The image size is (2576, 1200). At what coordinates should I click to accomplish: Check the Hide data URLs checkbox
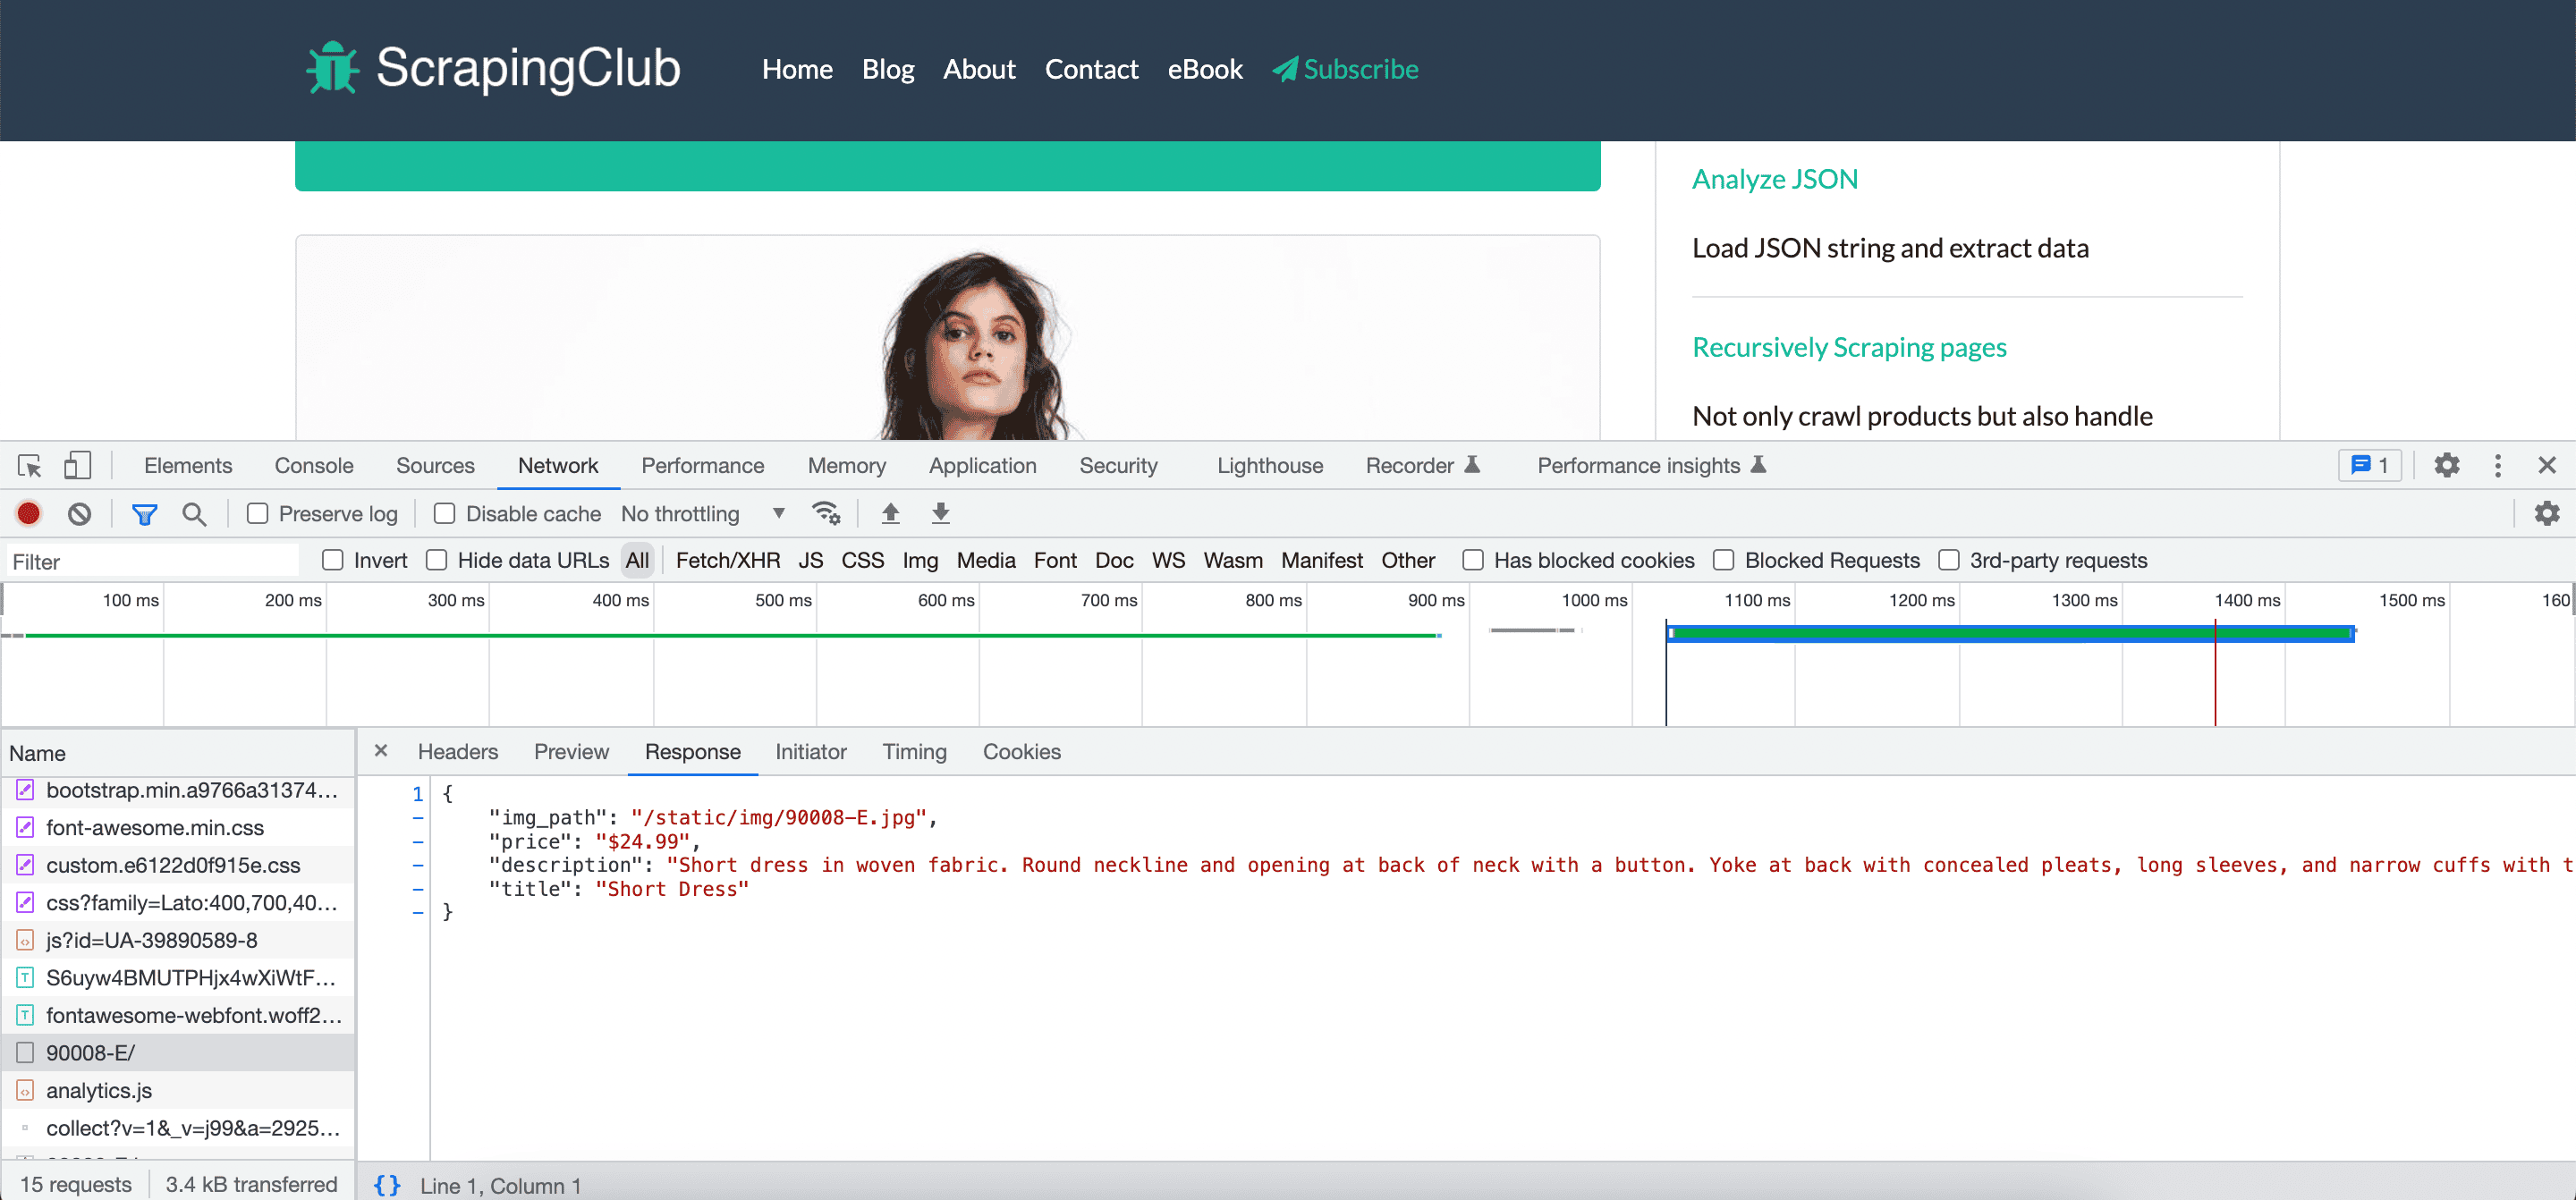[x=437, y=560]
